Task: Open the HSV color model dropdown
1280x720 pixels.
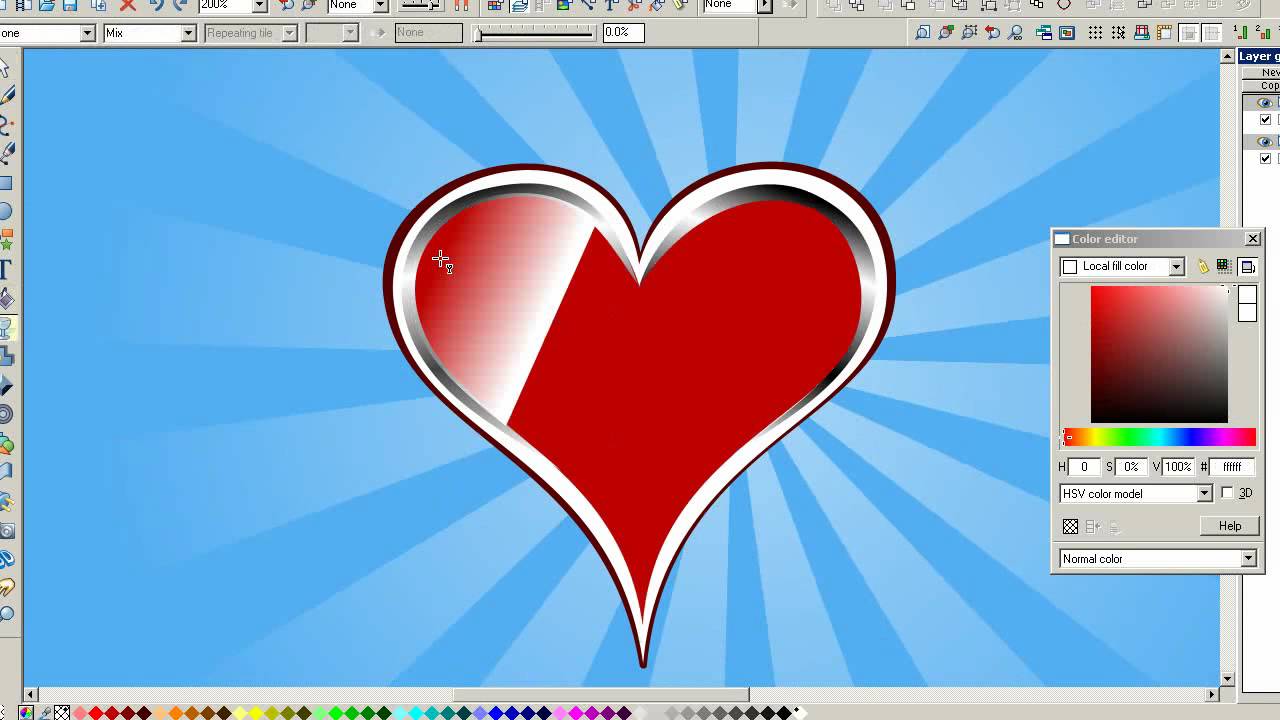Action: 1205,494
